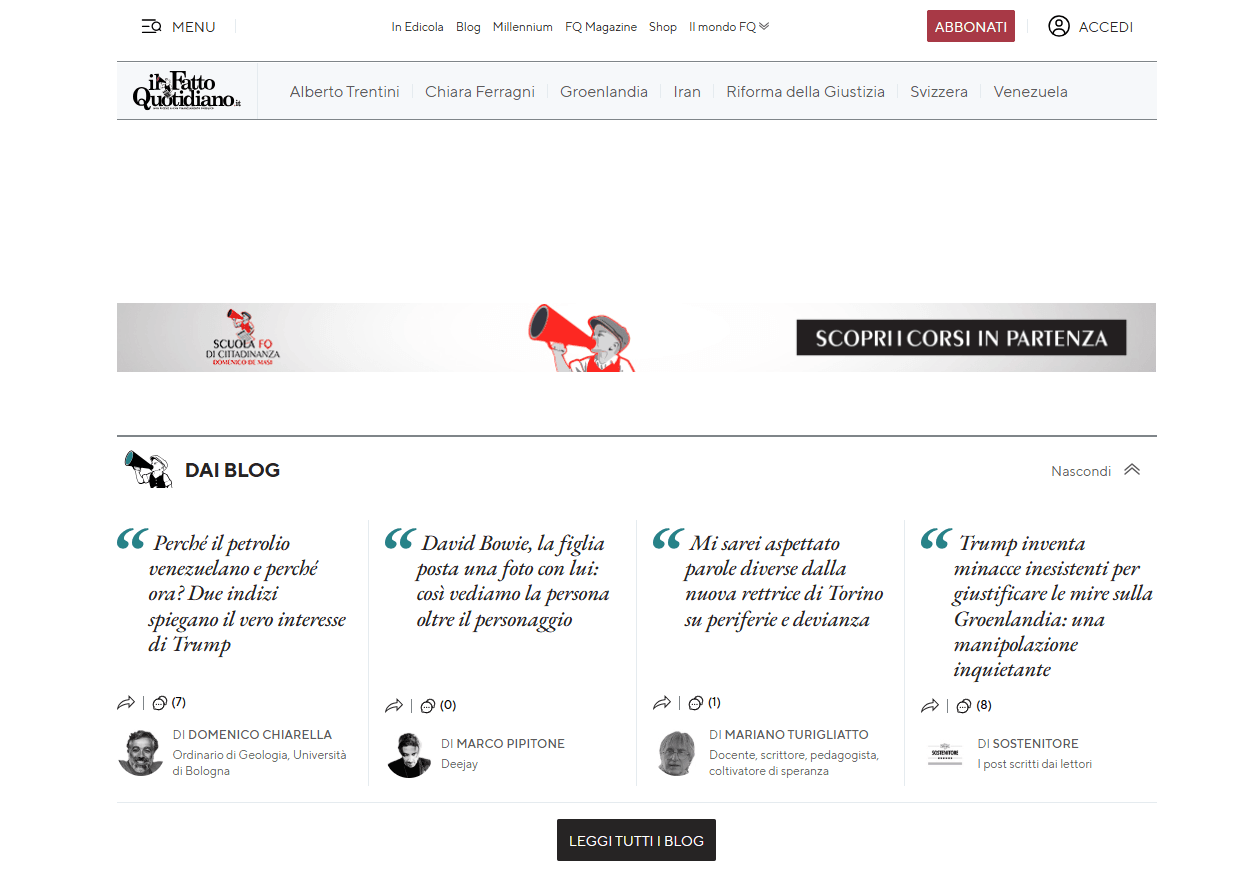Read the nuova rettrice di Torino headline

(784, 581)
